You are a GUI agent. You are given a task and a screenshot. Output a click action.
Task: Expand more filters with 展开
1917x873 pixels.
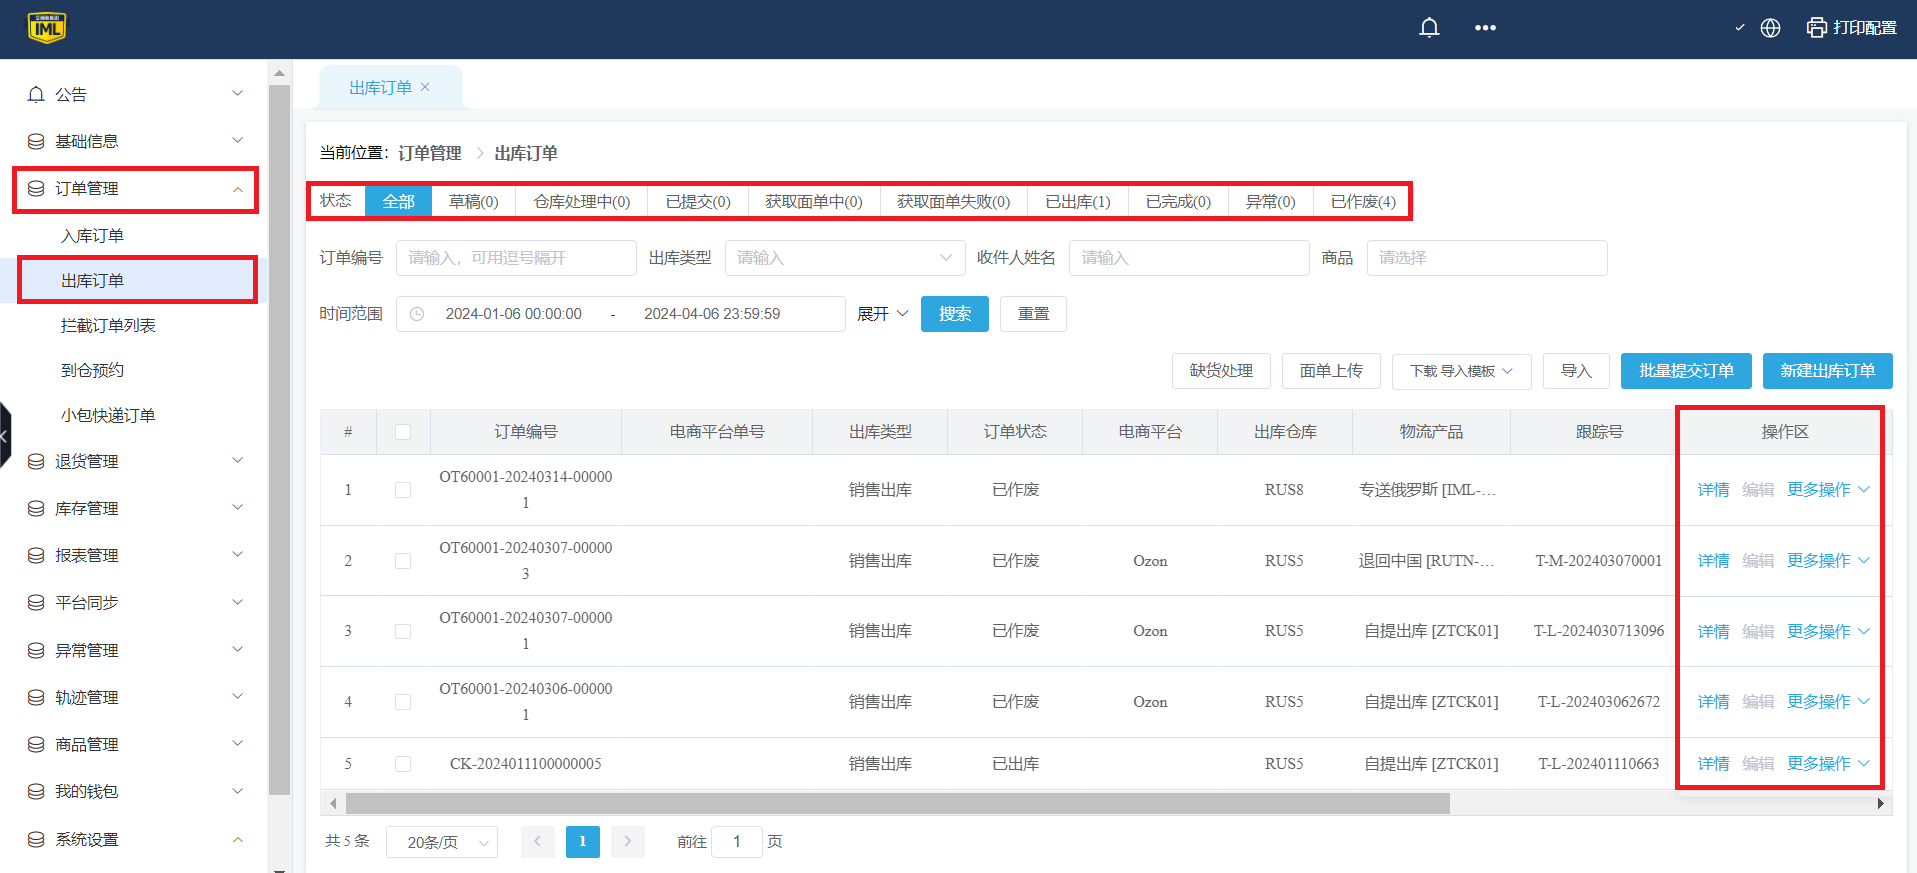pyautogui.click(x=883, y=314)
